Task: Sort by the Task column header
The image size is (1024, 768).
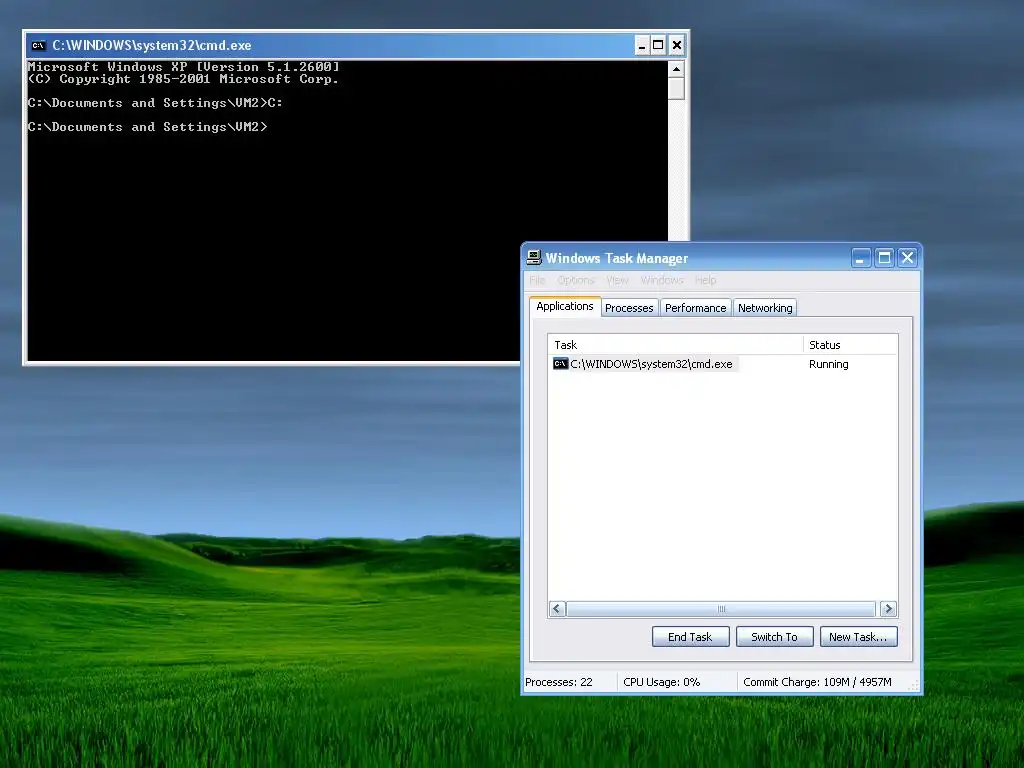Action: (x=675, y=345)
